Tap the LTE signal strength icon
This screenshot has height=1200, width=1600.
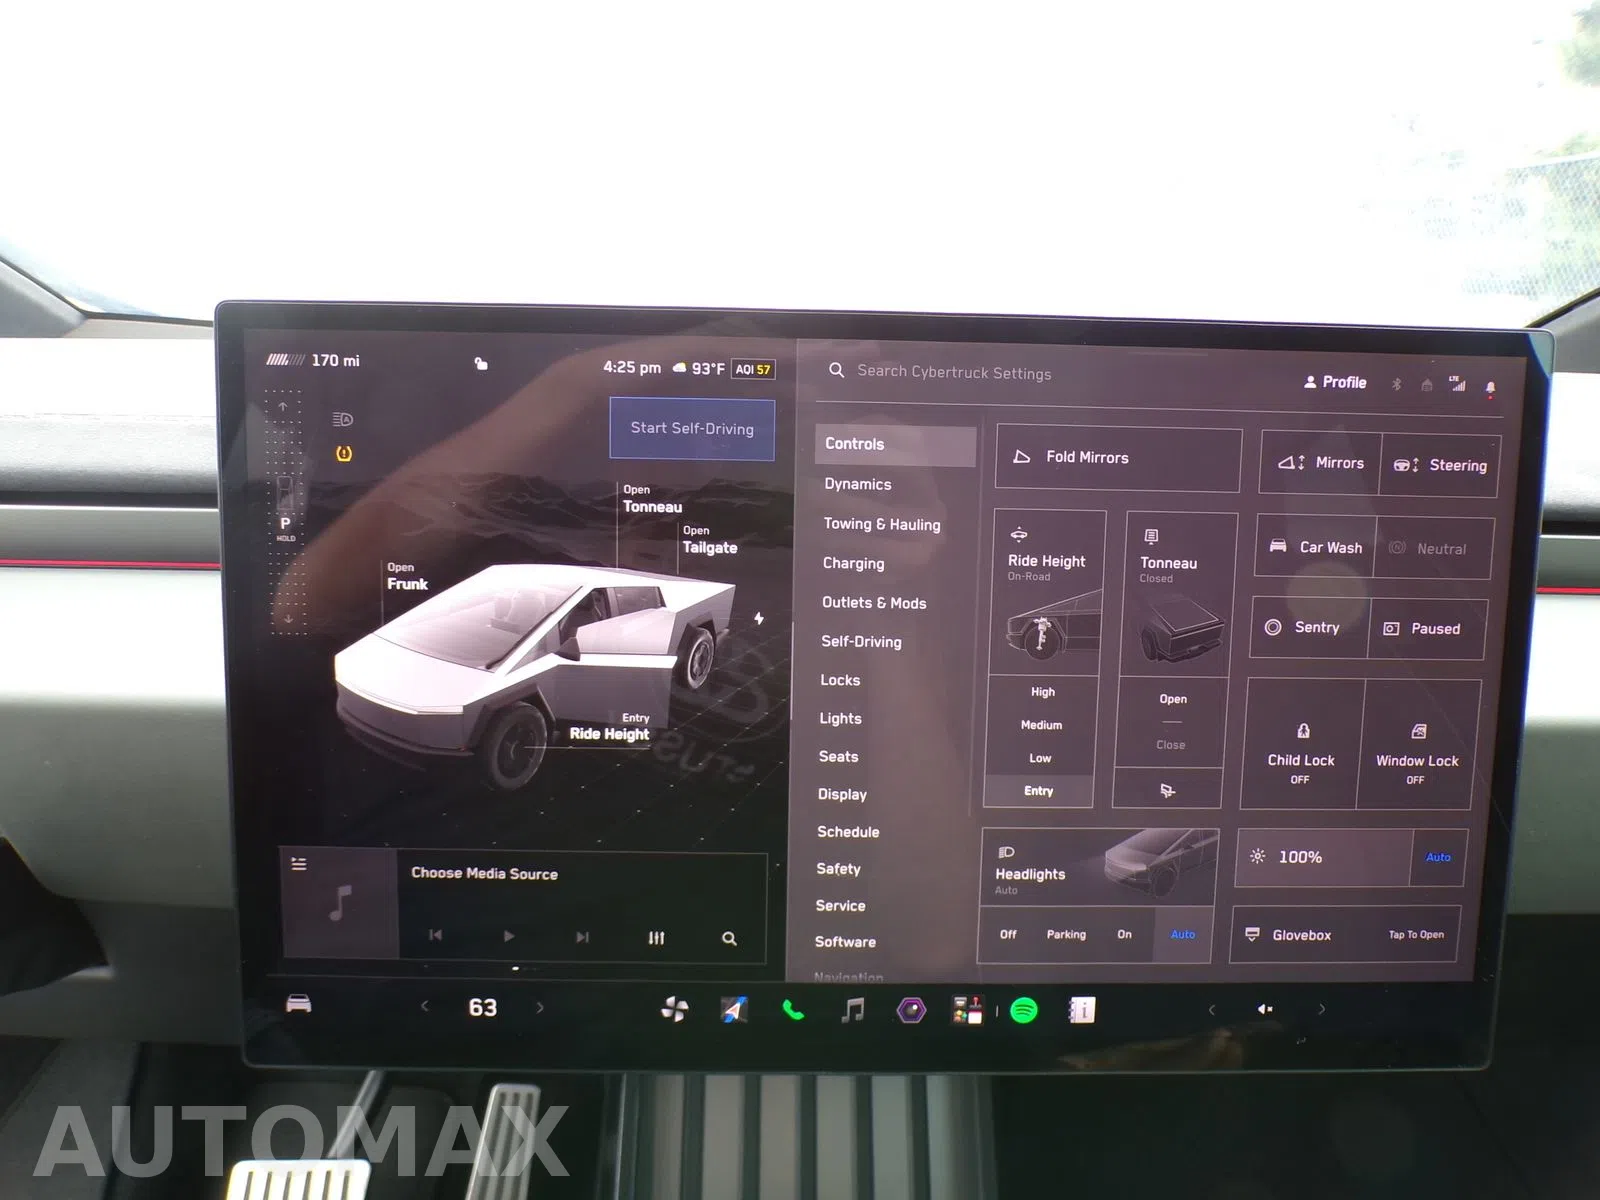point(1458,384)
